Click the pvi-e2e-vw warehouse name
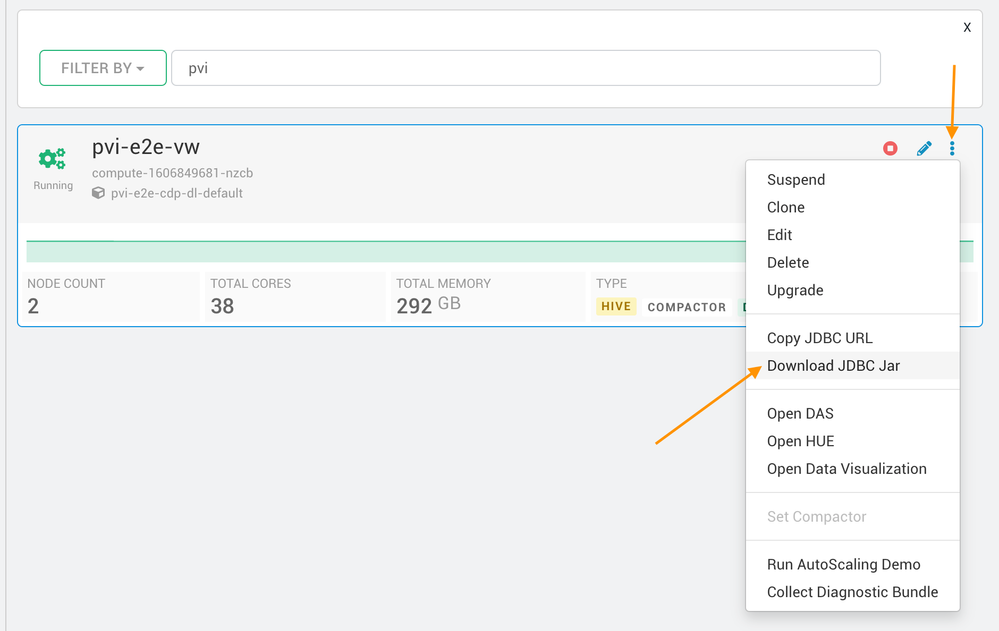999x631 pixels. [x=146, y=148]
